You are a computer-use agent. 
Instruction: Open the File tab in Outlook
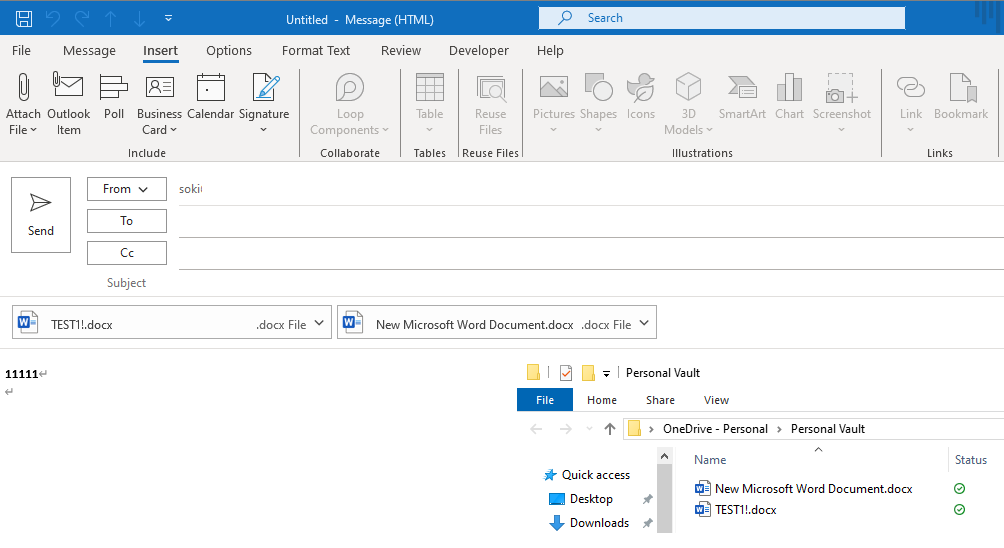click(x=21, y=51)
